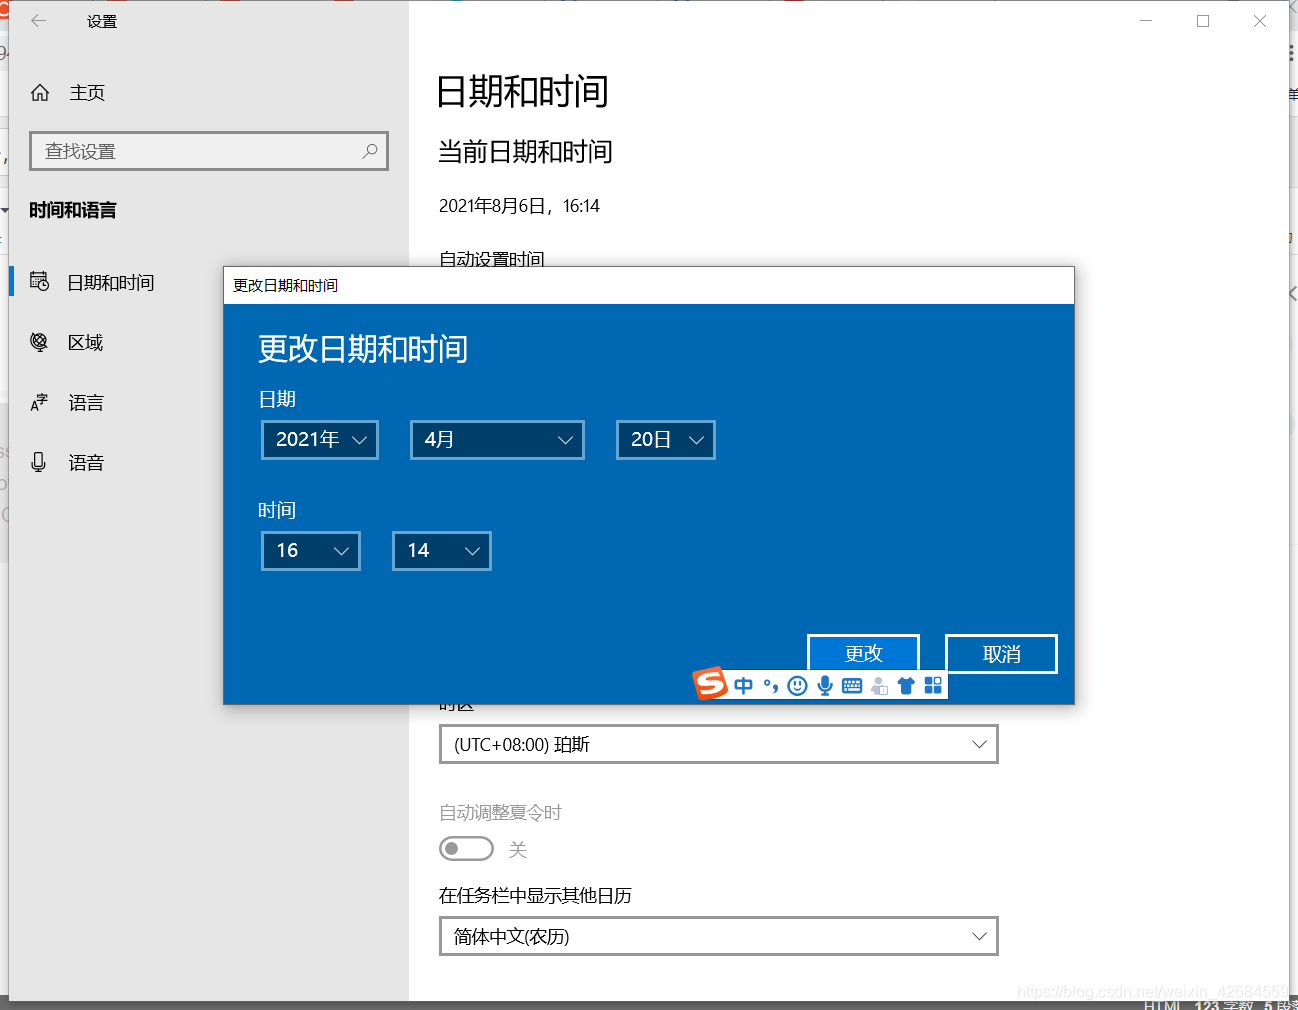Open the toolbox grid icon on IME bar
1298x1010 pixels.
(x=933, y=685)
